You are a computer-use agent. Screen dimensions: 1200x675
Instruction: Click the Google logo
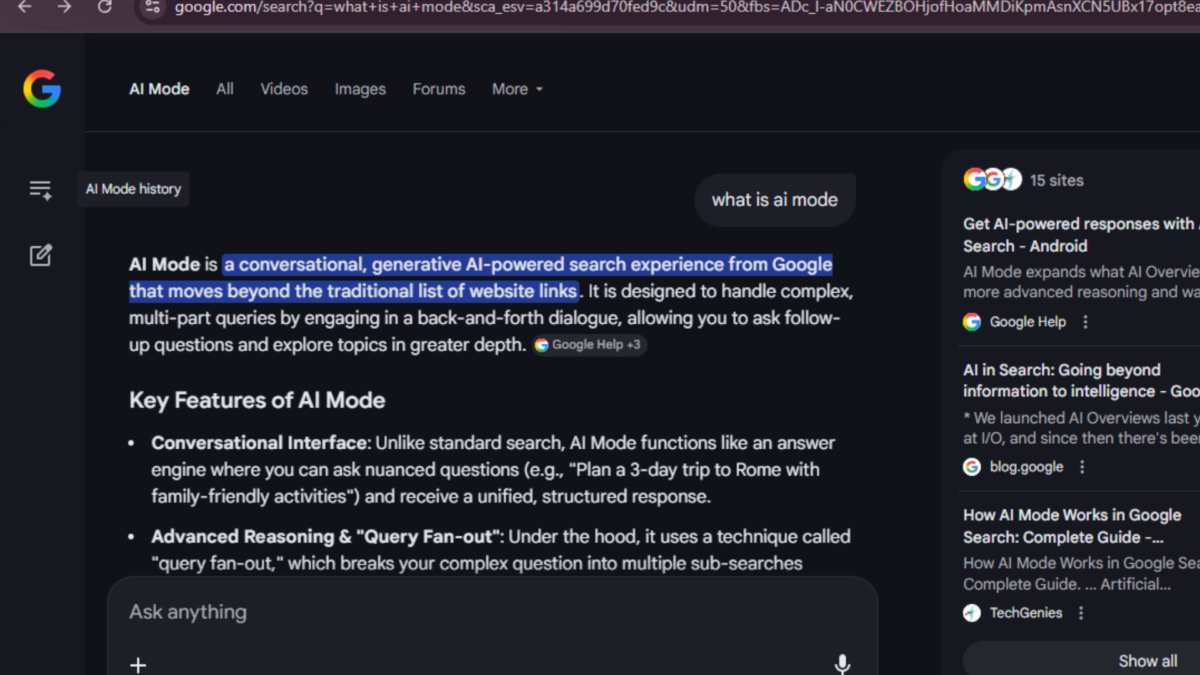click(x=42, y=89)
